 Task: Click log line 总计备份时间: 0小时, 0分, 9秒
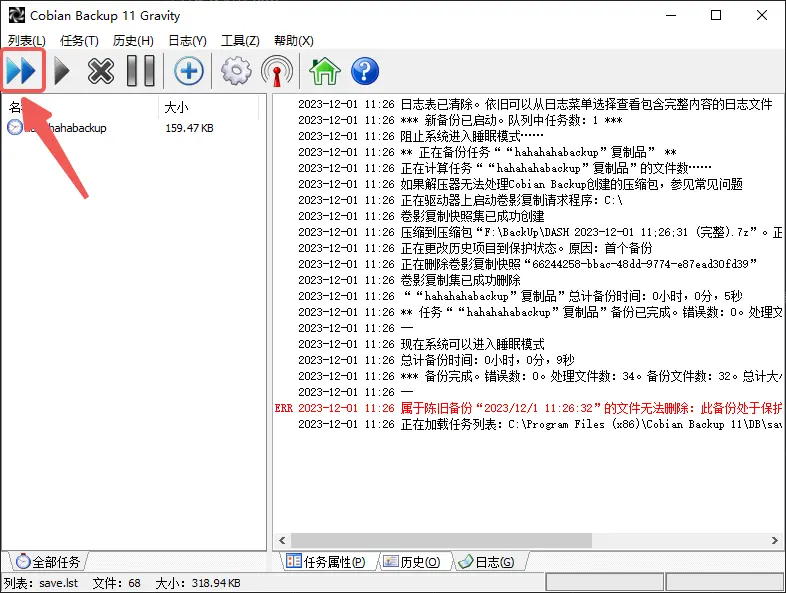[436, 360]
